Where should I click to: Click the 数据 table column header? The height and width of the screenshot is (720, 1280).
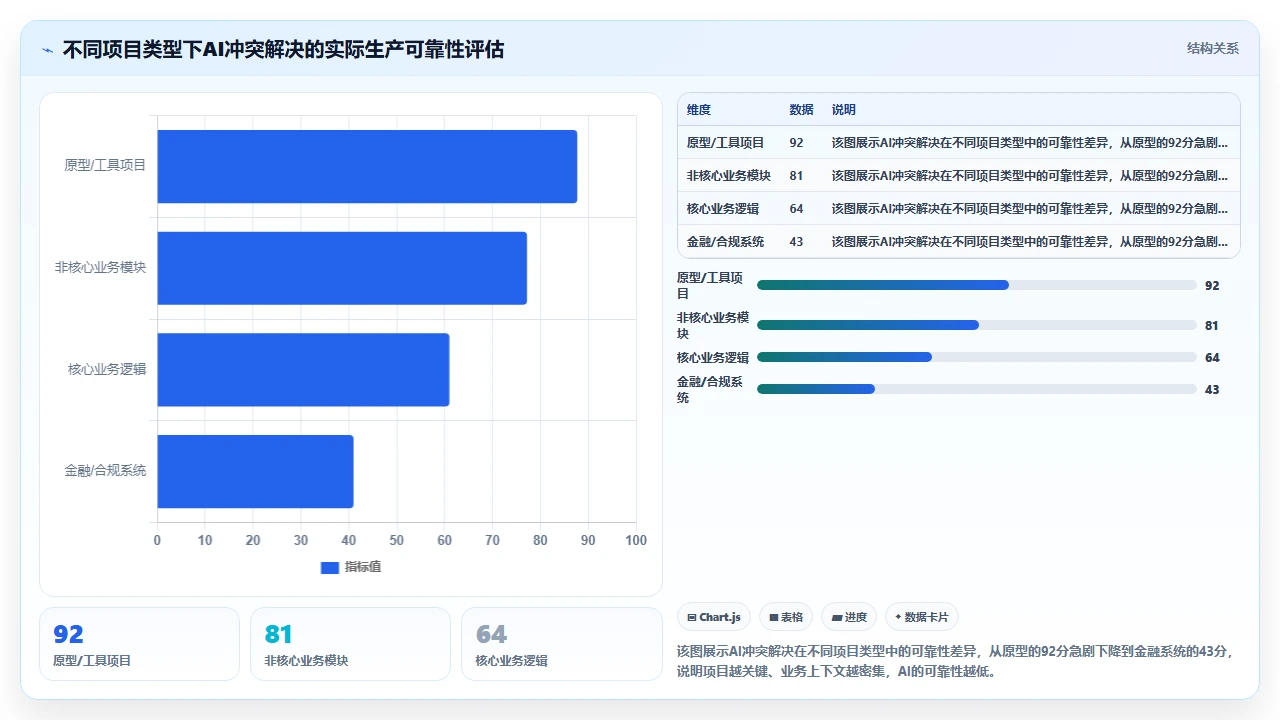(x=801, y=110)
